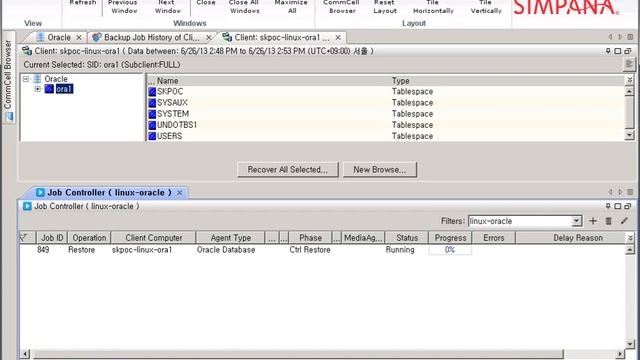
Task: Edit the job filter with pencil icon
Action: point(624,221)
